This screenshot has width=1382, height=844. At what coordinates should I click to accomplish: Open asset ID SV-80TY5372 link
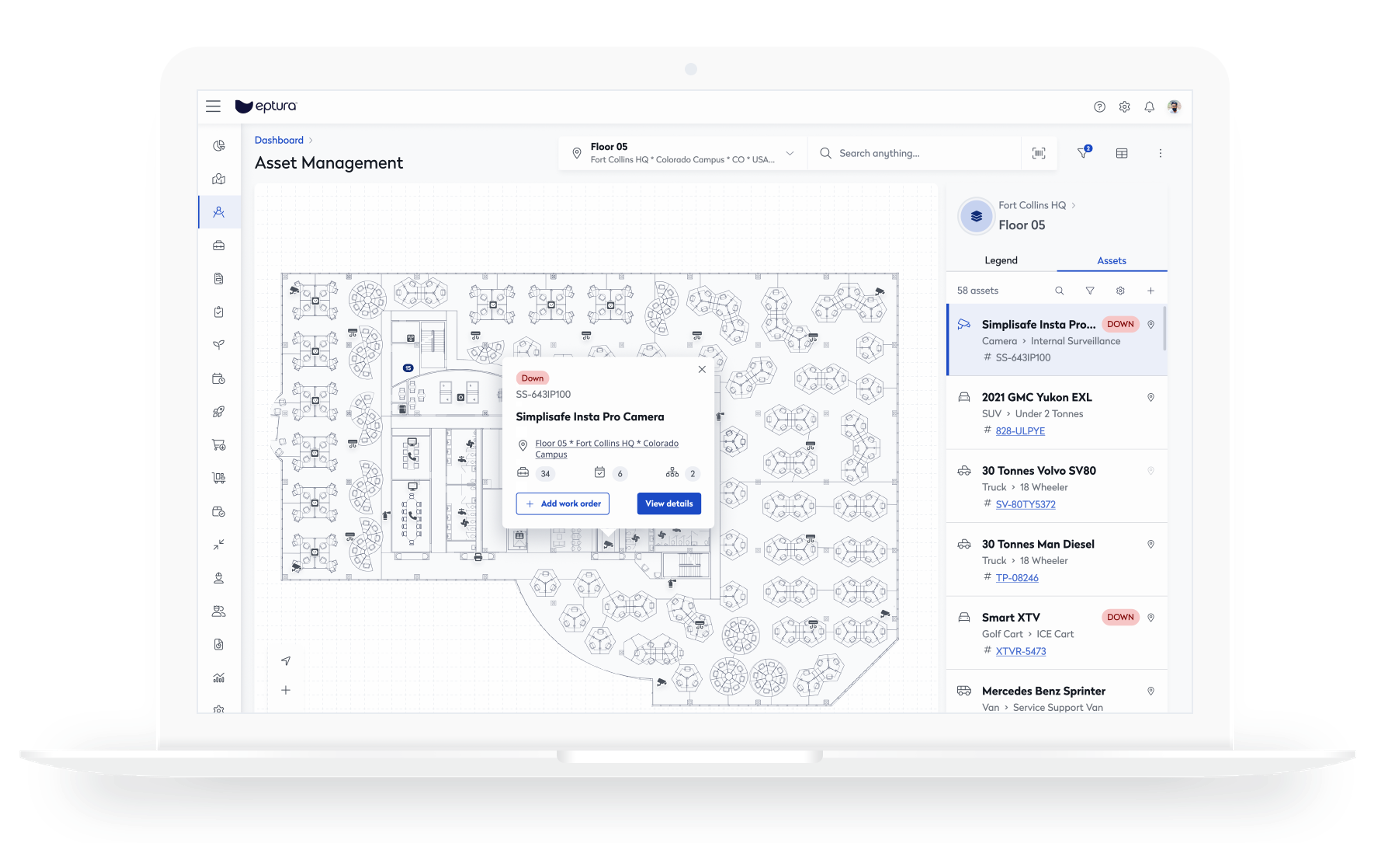[1026, 505]
